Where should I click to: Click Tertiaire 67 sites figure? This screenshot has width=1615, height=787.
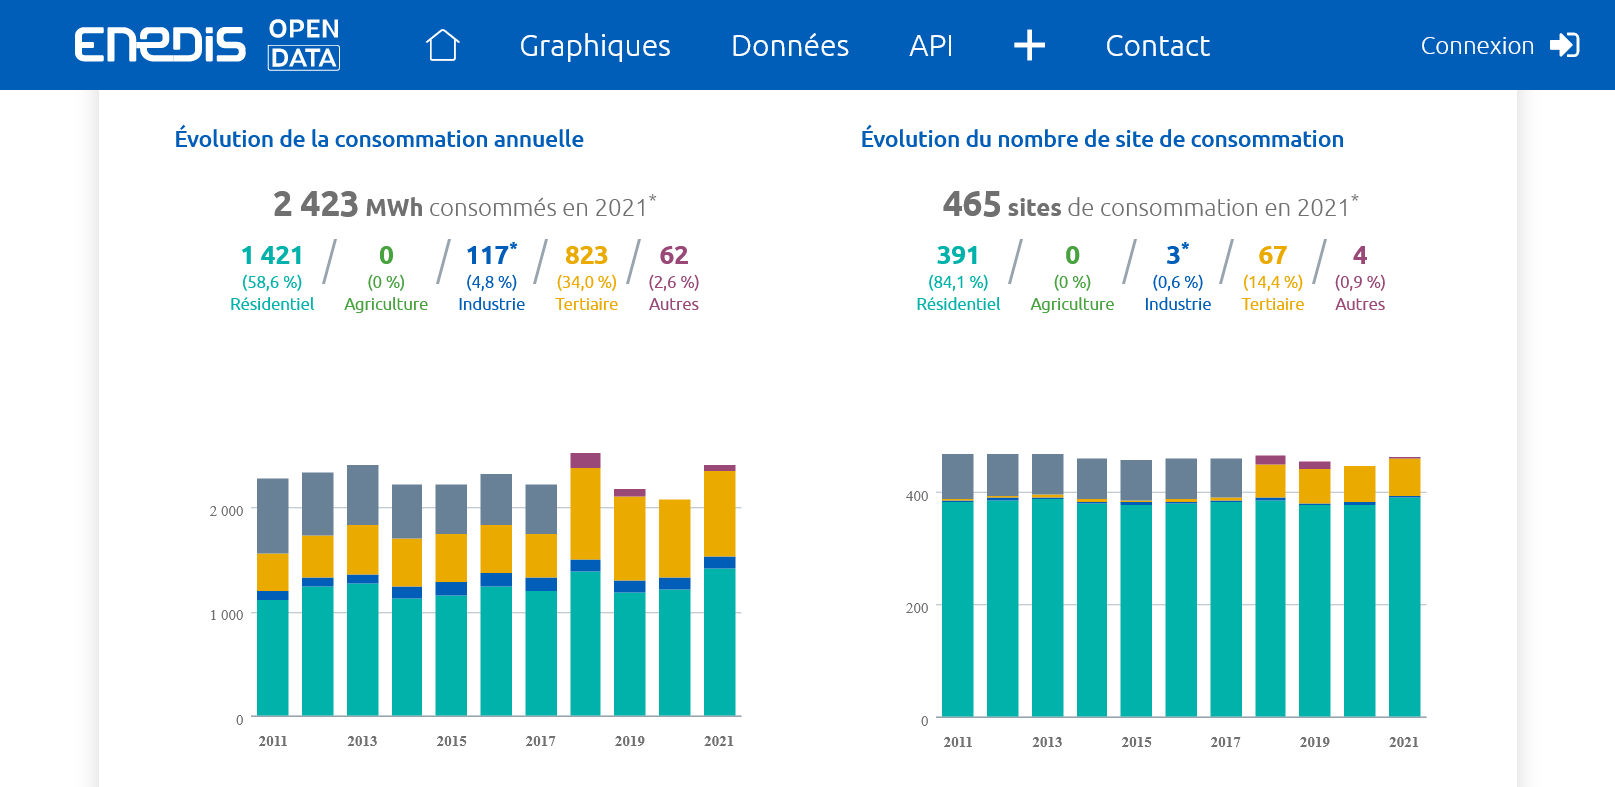point(1272,256)
